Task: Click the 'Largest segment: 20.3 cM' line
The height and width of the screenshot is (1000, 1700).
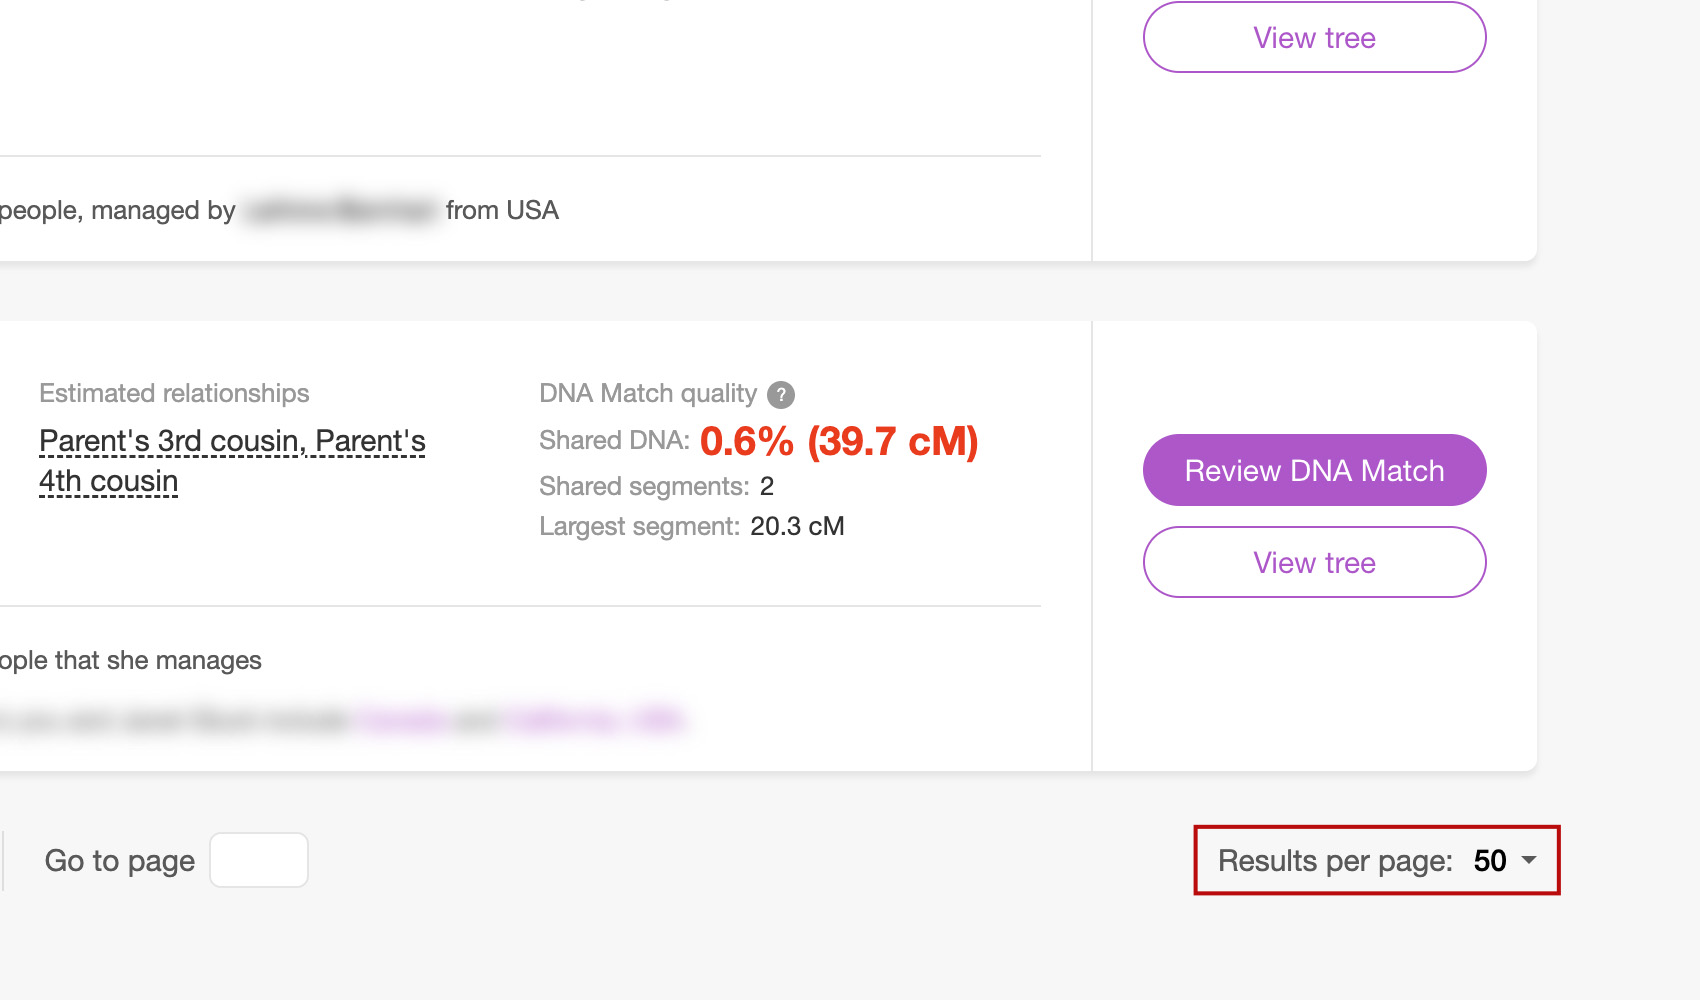Action: click(x=691, y=527)
